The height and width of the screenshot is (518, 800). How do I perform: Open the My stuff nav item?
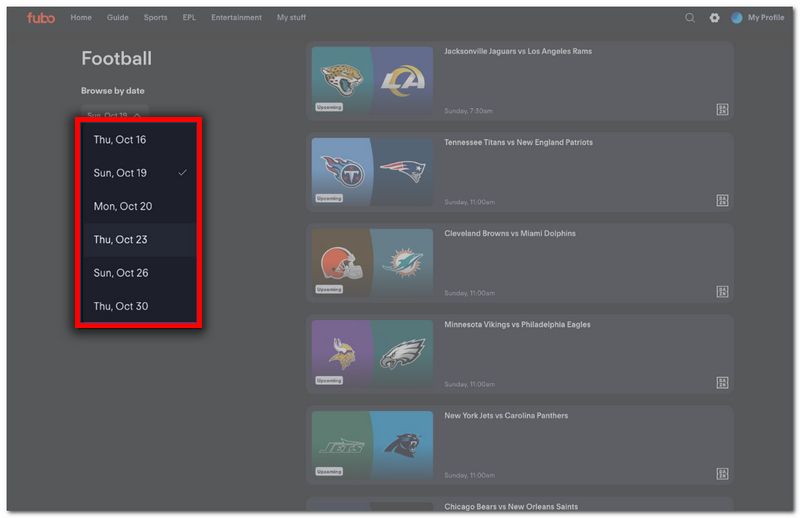point(291,17)
